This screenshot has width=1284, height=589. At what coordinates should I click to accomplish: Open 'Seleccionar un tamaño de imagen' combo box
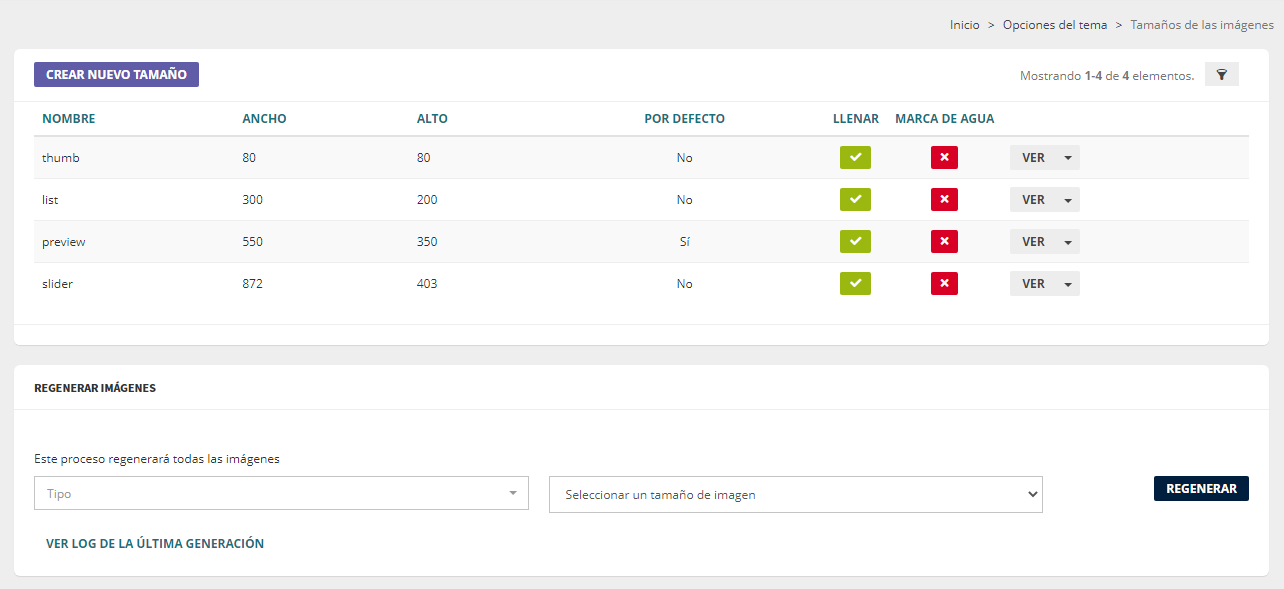(x=795, y=494)
